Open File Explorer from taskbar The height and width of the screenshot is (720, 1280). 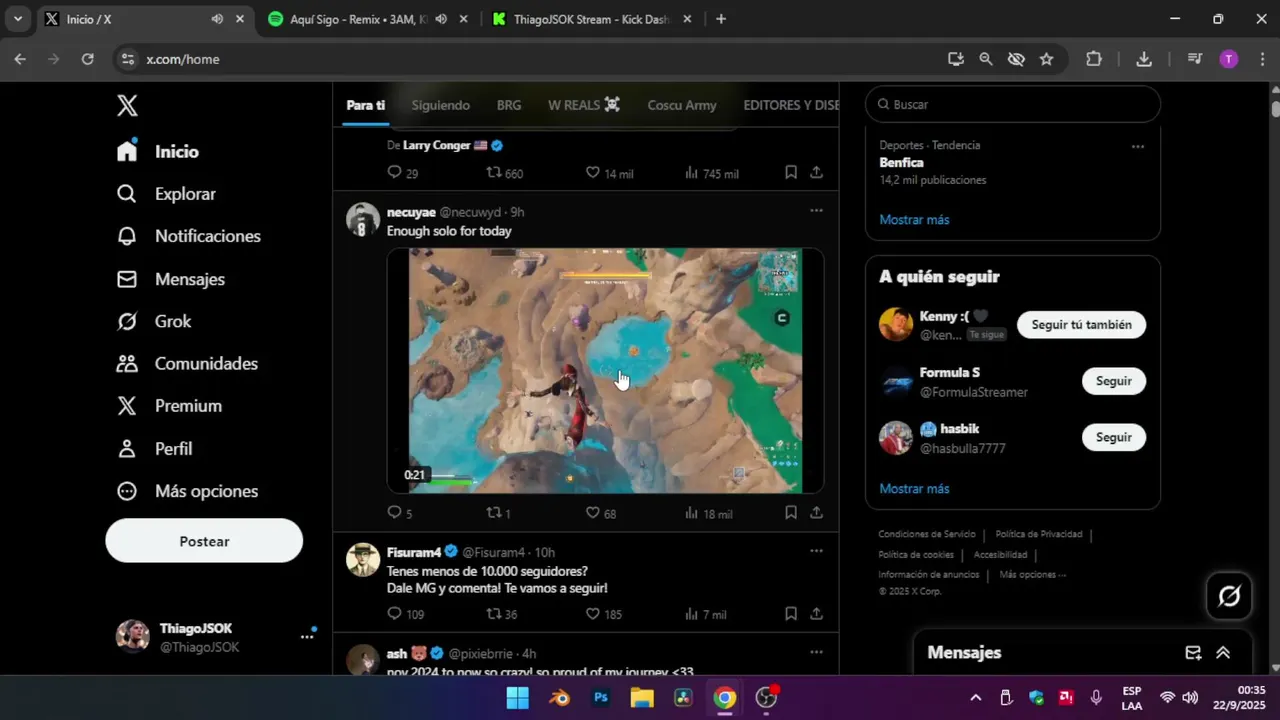642,698
